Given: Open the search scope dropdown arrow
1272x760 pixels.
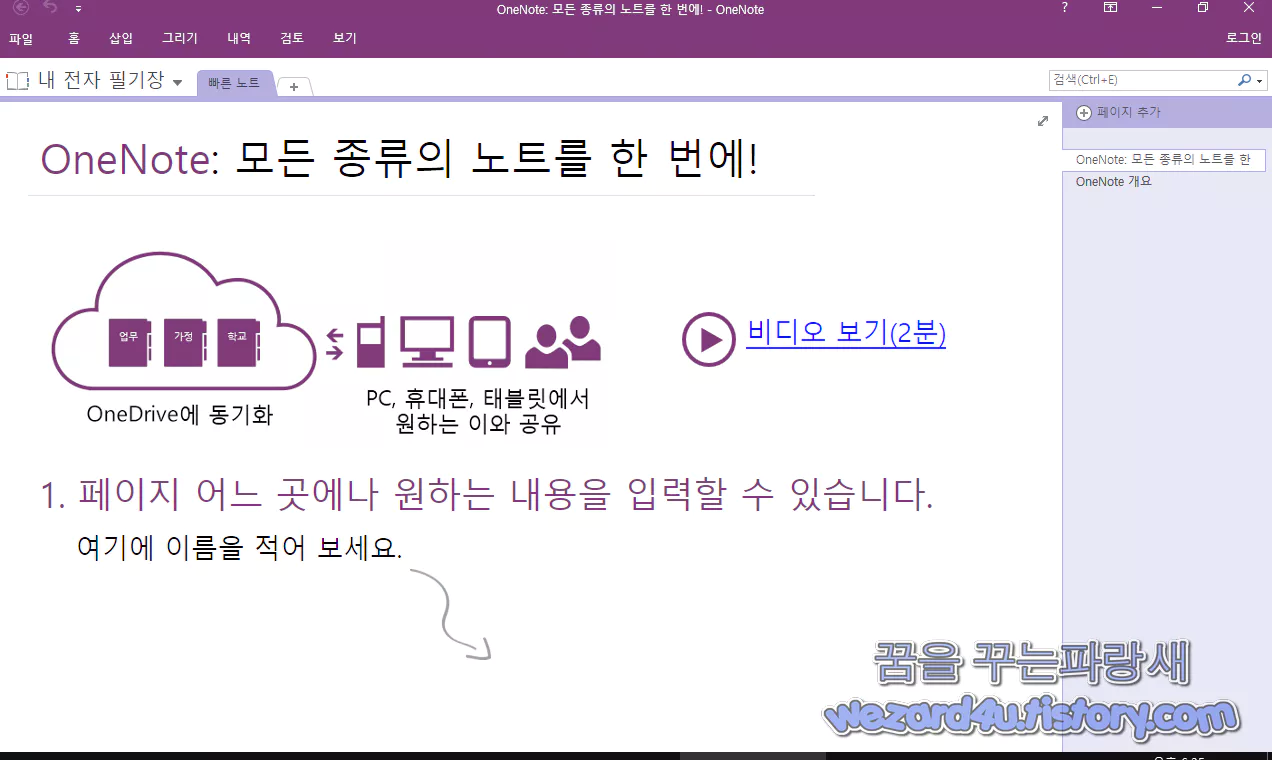Looking at the screenshot, I should click(1260, 80).
